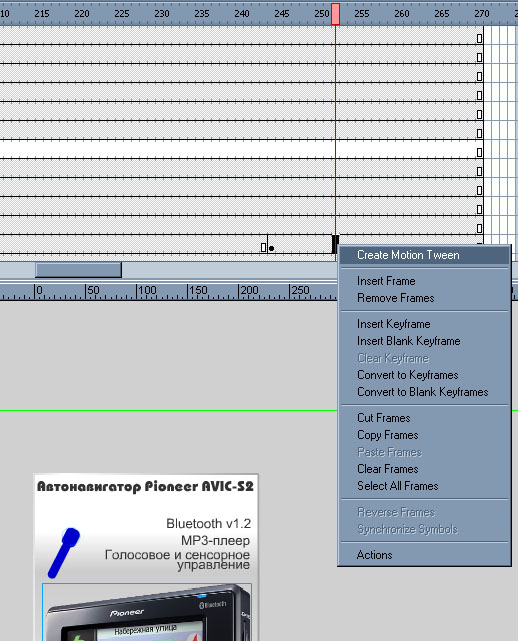518x641 pixels.
Task: Click the 'Автонавигатор Pioneer AVIC-S2' heading
Action: click(145, 486)
